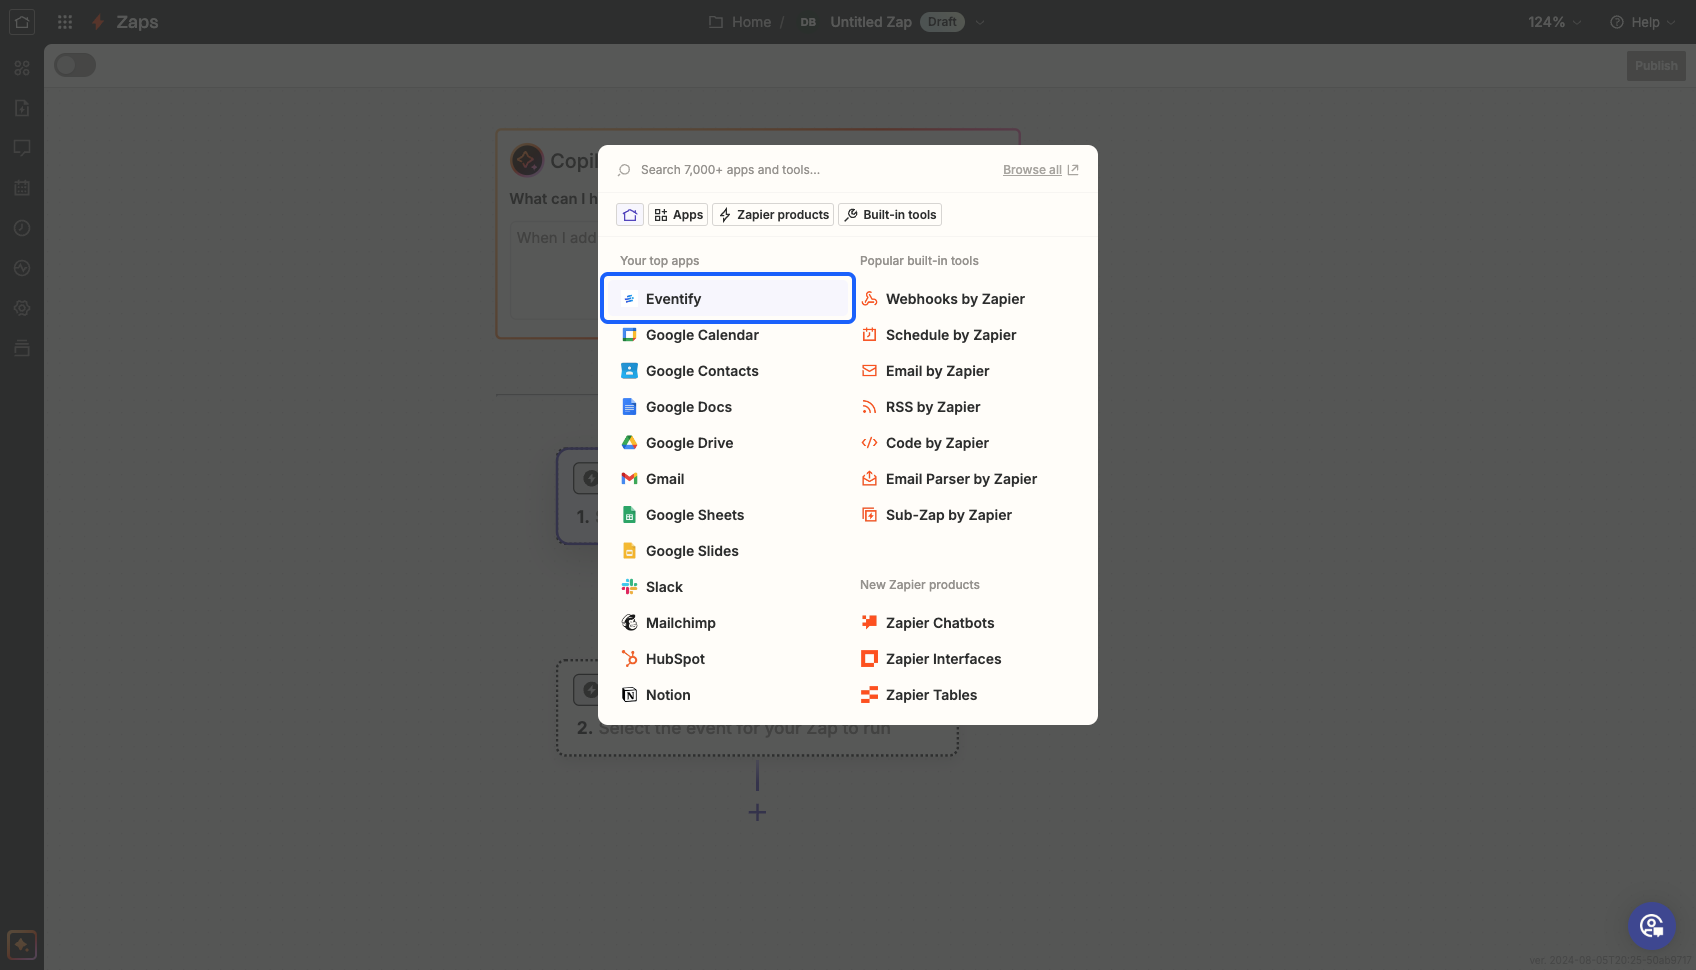Open the 124% zoom dropdown
The width and height of the screenshot is (1696, 970).
(1555, 22)
